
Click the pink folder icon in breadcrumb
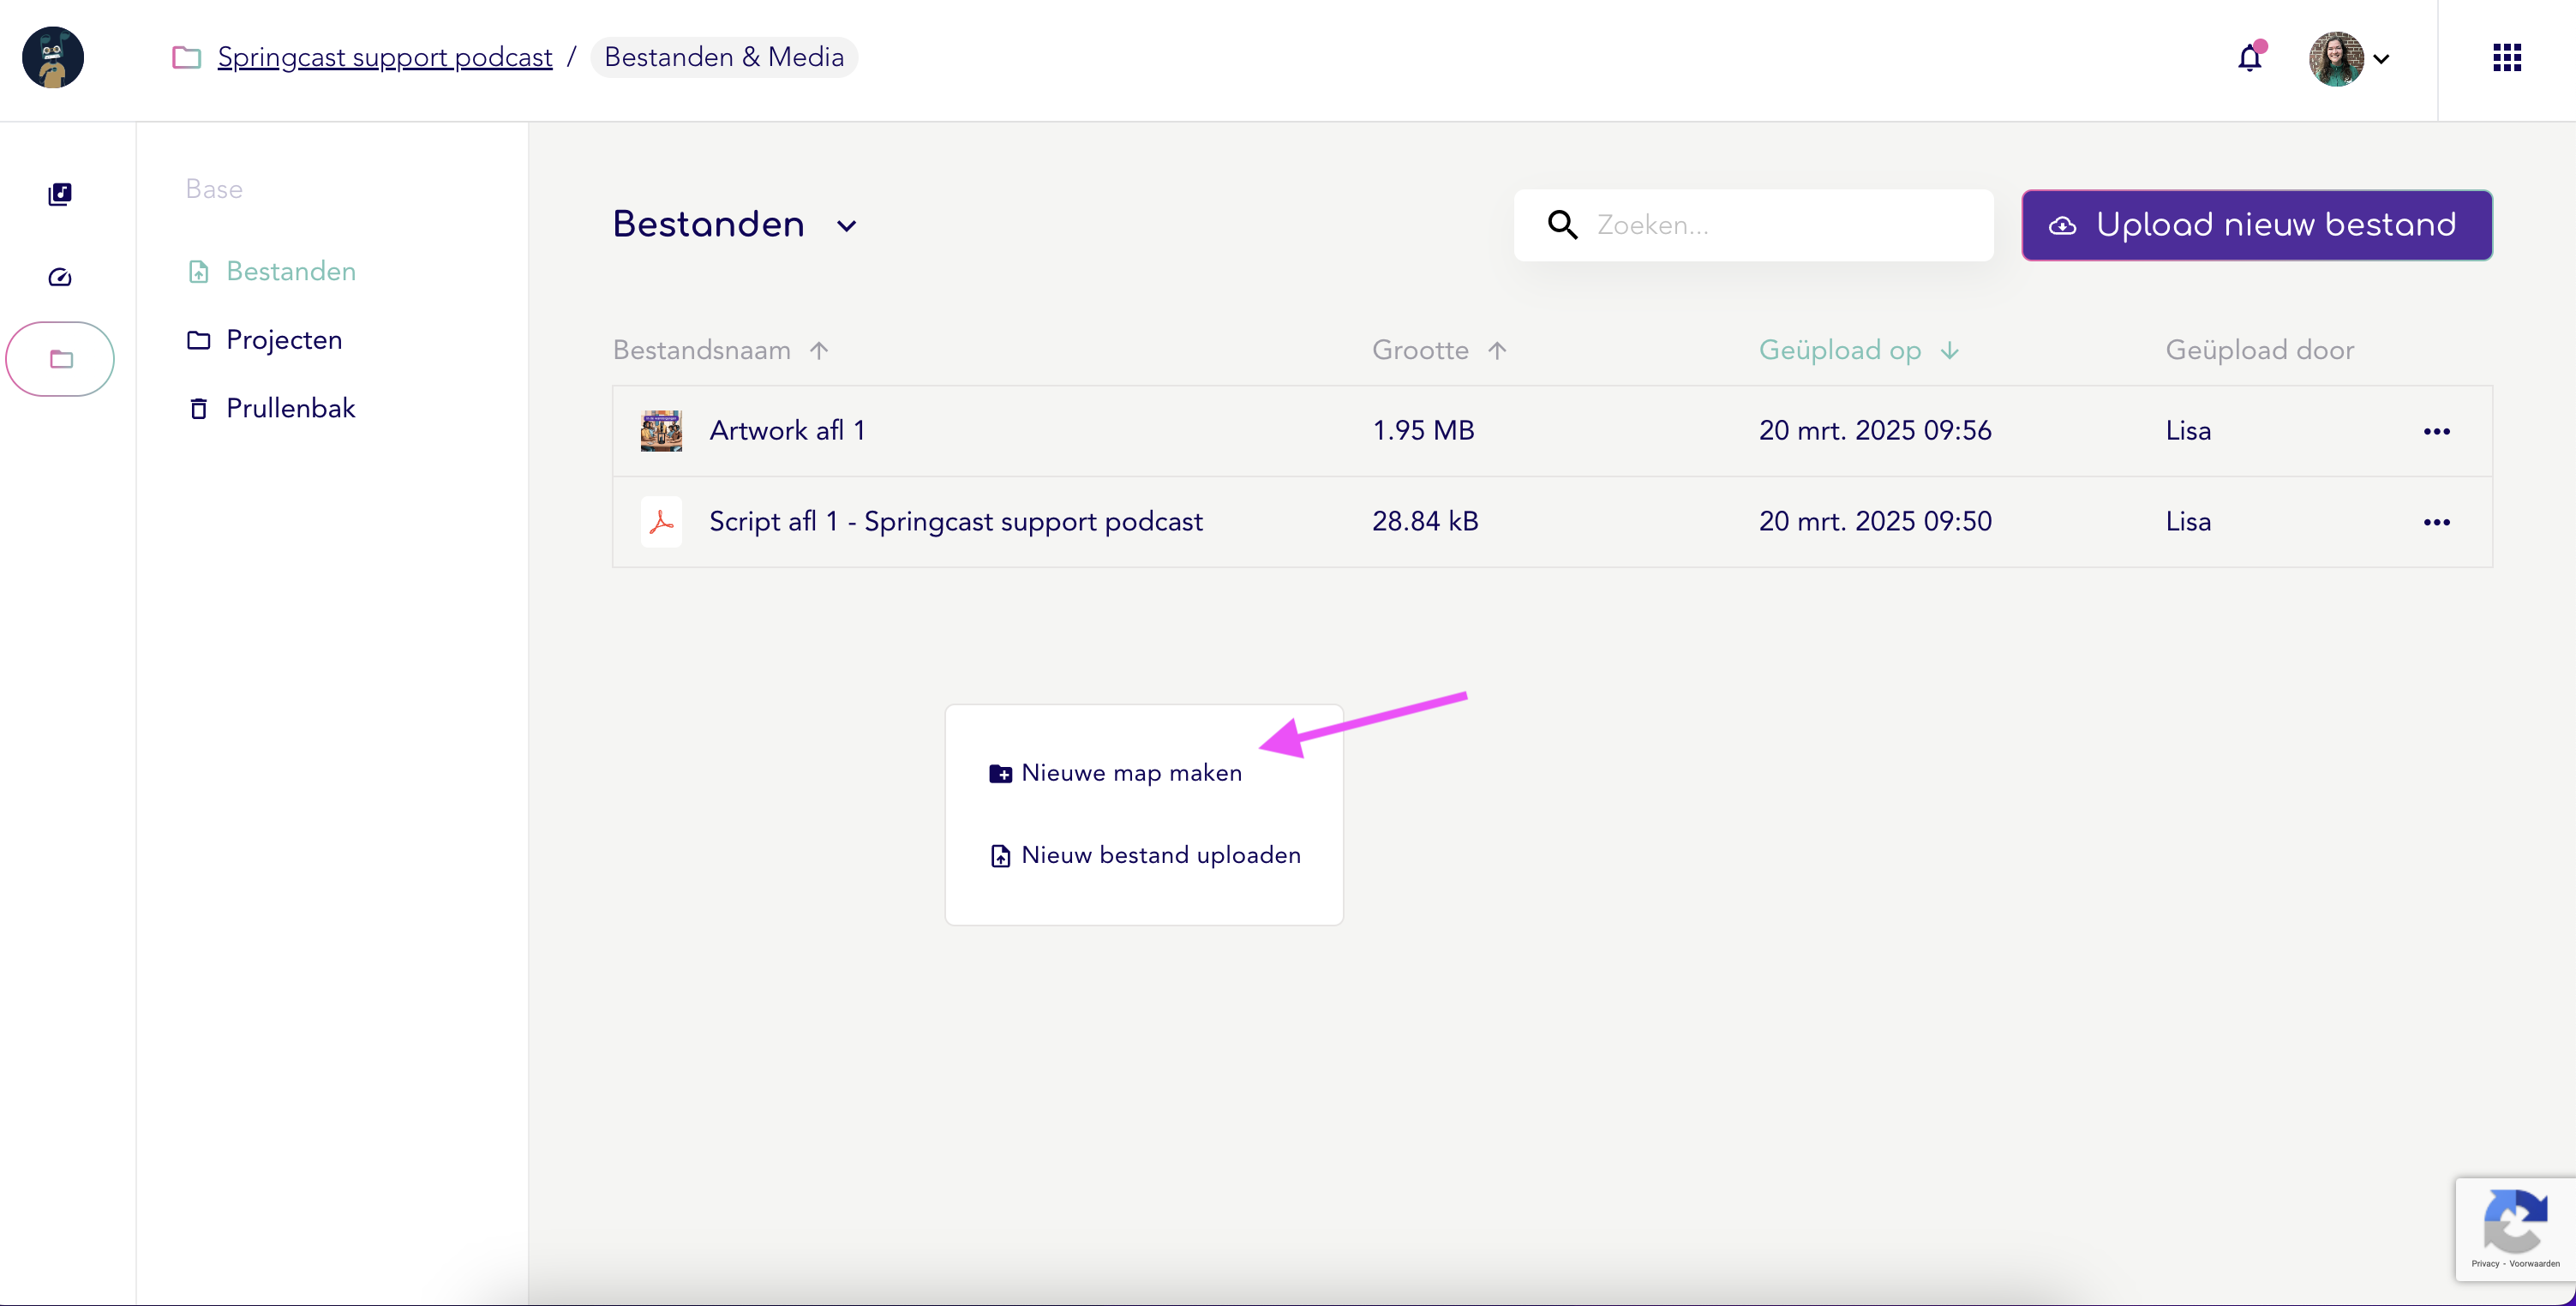tap(187, 57)
